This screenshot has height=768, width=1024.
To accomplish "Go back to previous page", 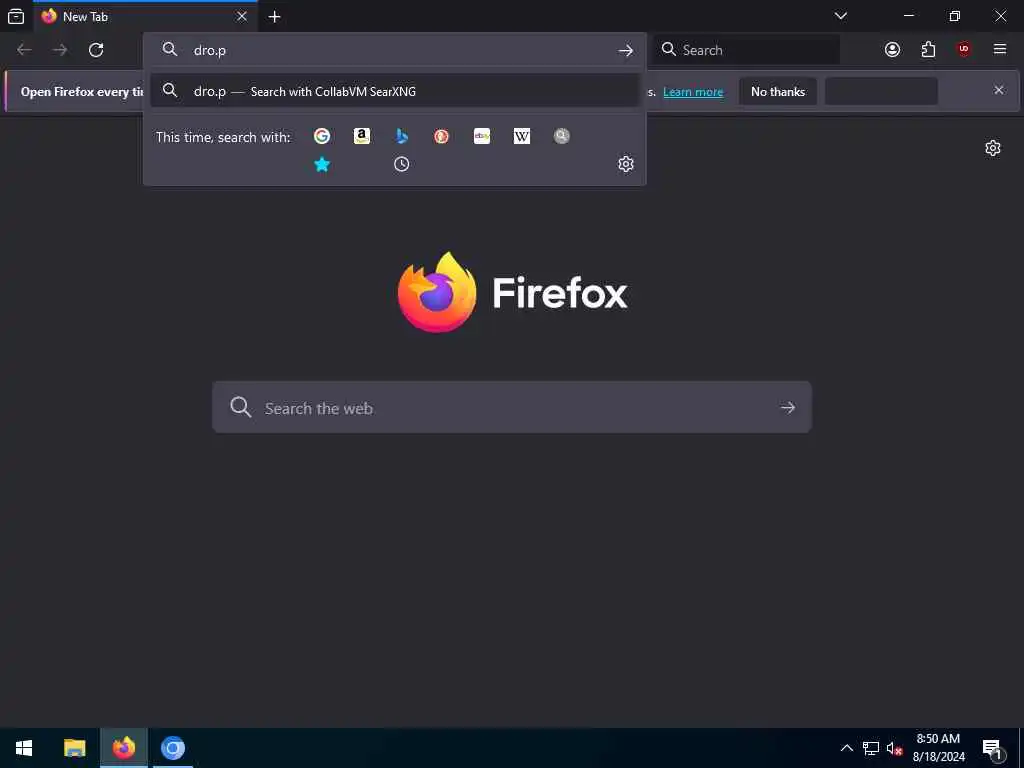I will click(24, 50).
